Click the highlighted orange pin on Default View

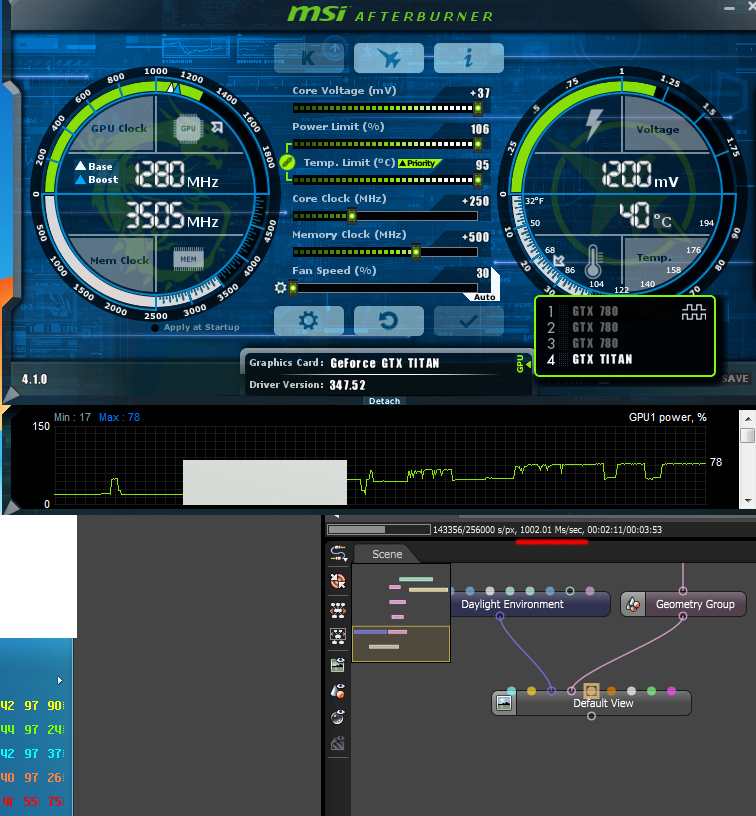pyautogui.click(x=591, y=691)
